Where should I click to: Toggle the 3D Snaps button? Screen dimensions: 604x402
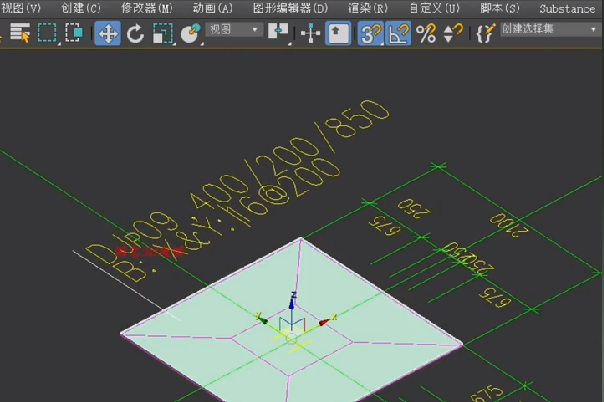pyautogui.click(x=370, y=33)
